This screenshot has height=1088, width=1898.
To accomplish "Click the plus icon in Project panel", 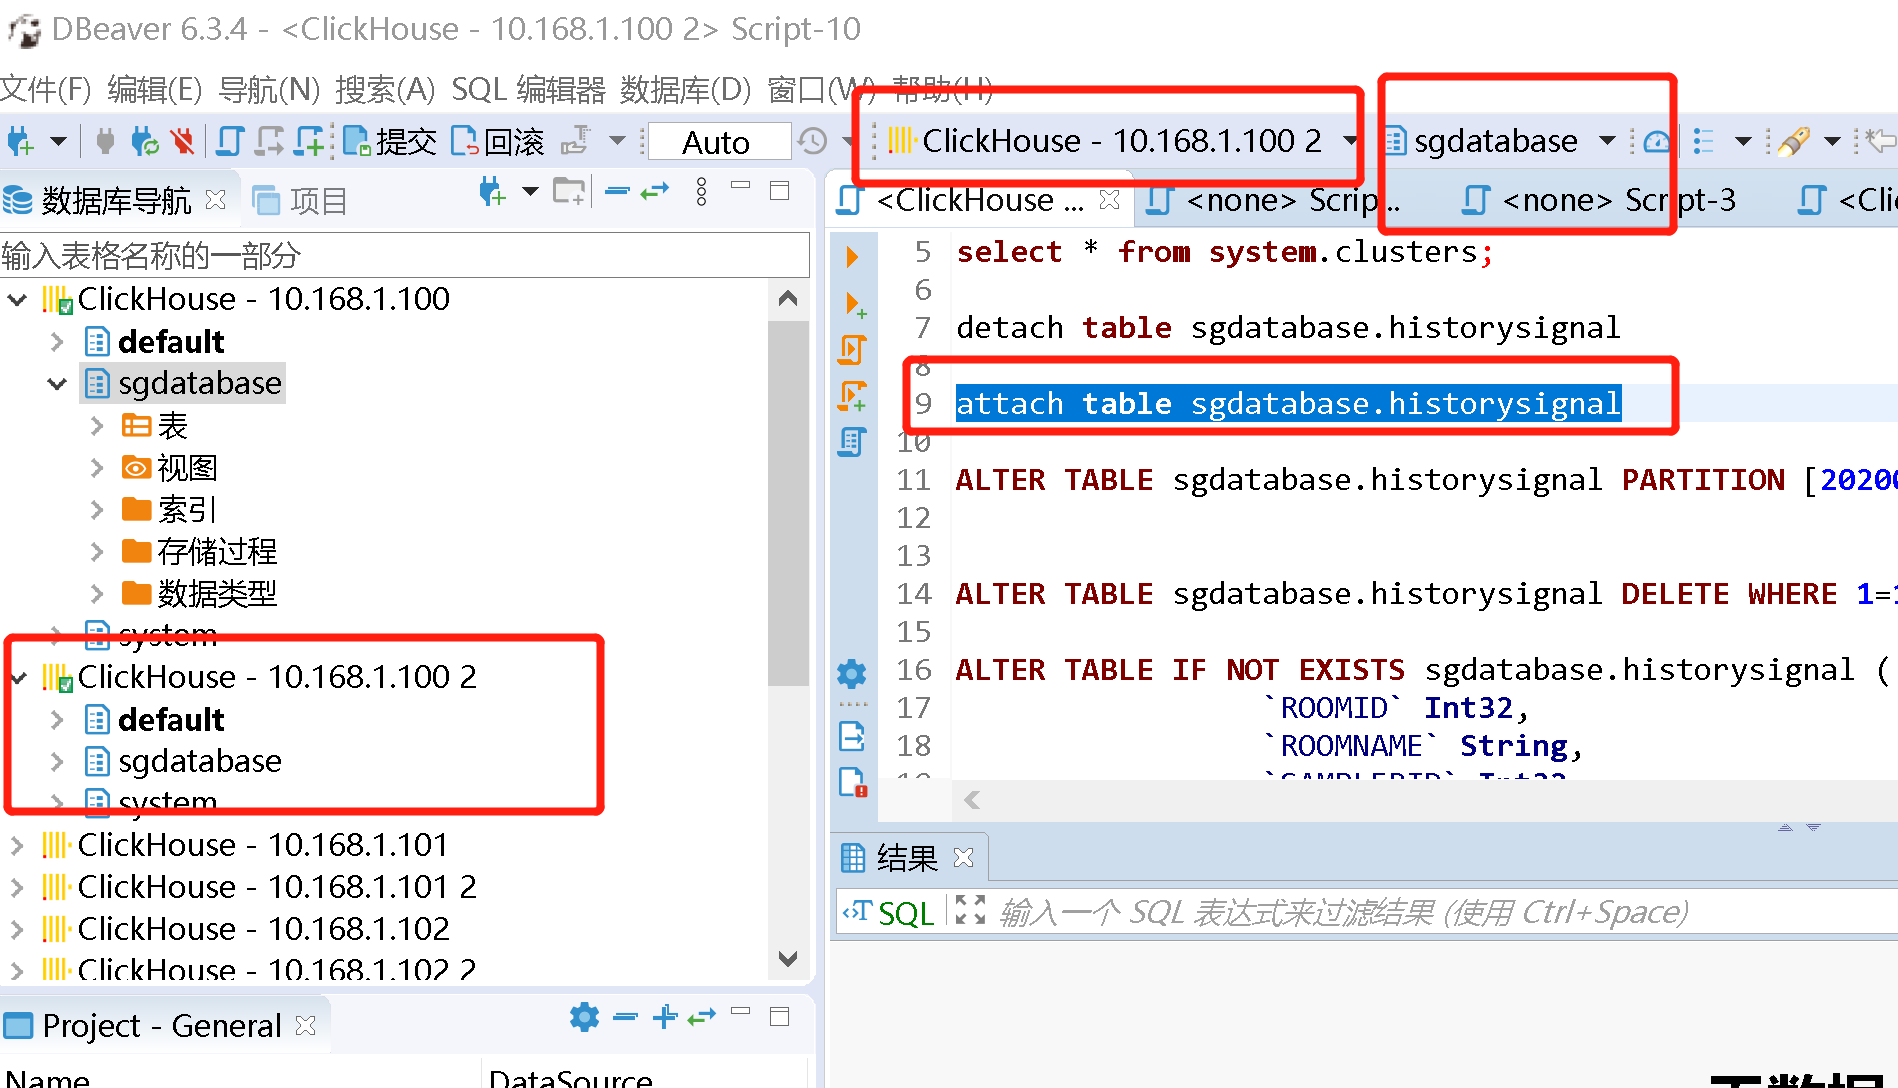I will pos(665,1018).
